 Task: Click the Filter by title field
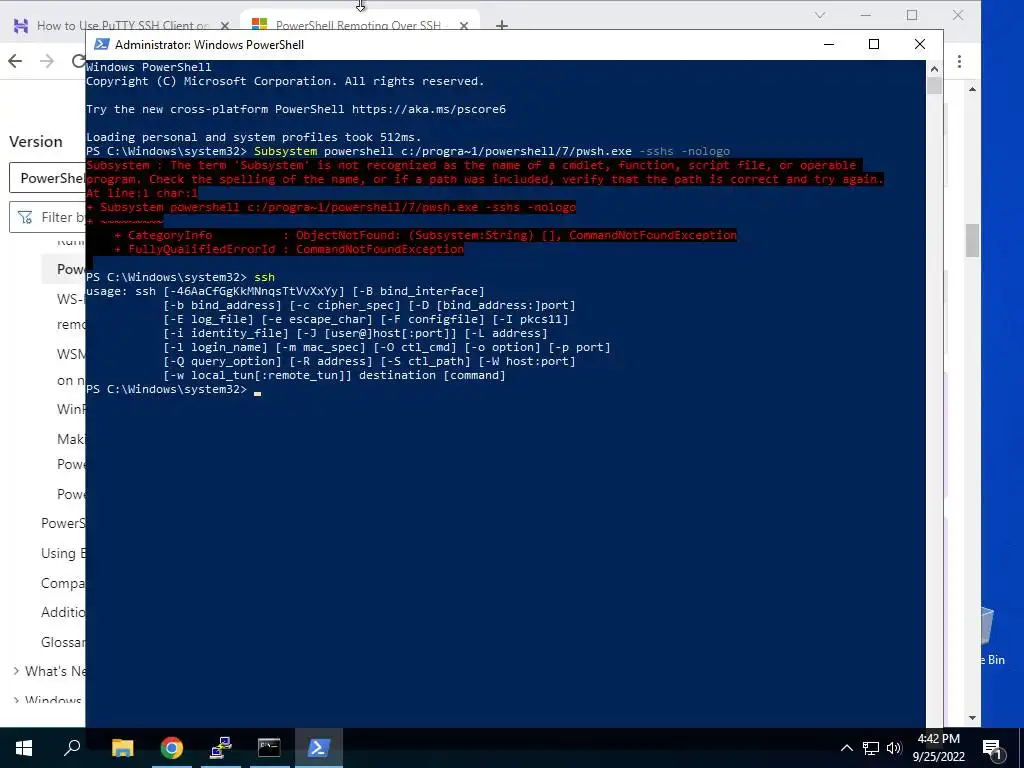tap(47, 217)
